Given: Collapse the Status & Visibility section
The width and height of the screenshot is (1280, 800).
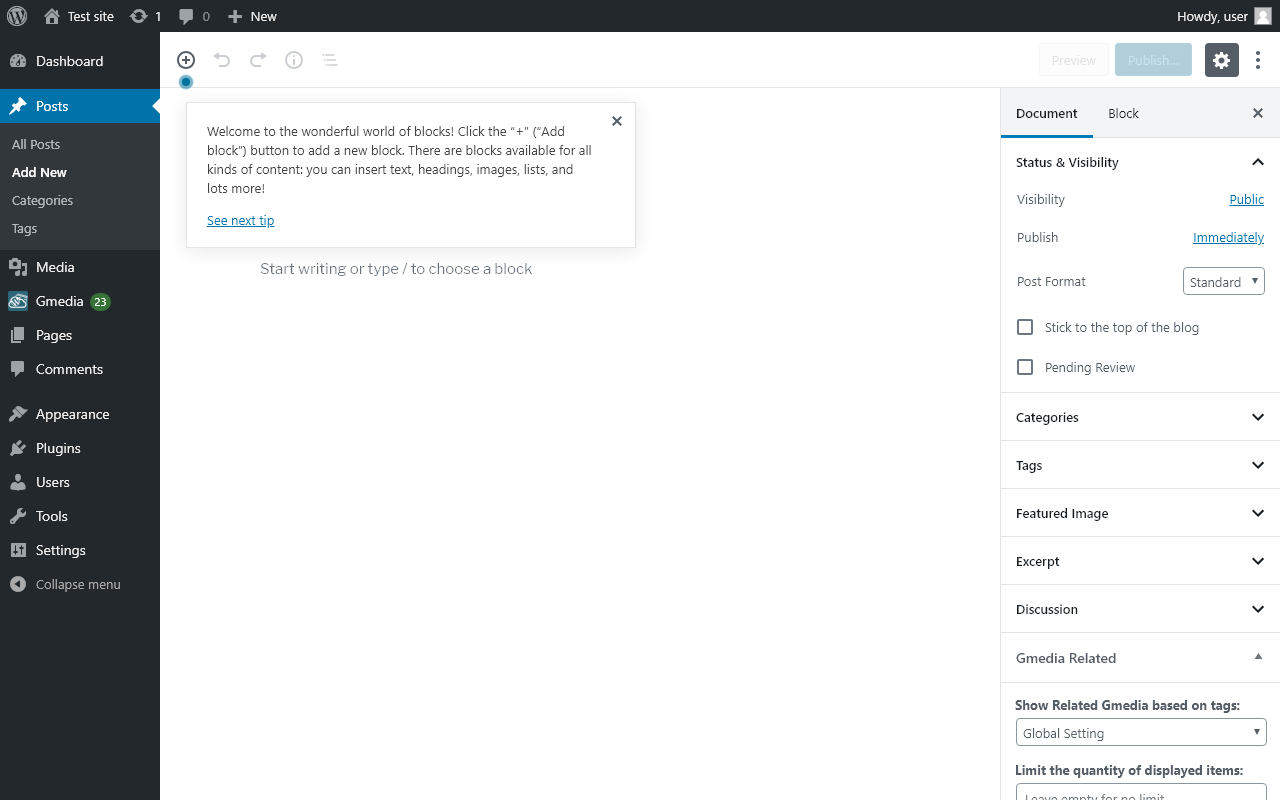Looking at the screenshot, I should coord(1140,162).
